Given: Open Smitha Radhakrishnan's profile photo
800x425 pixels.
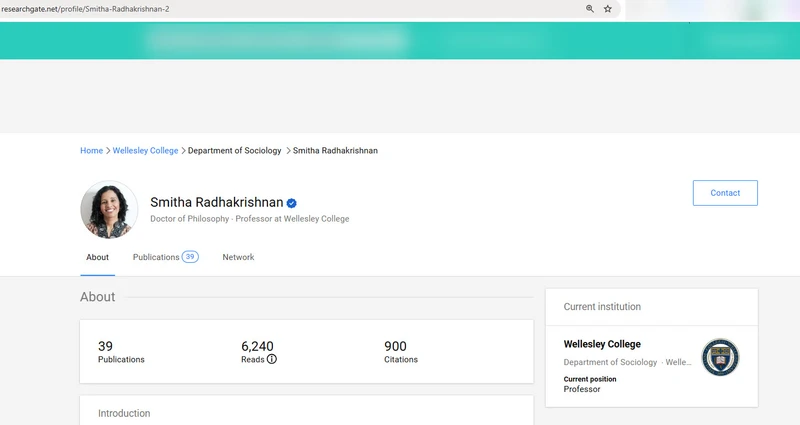Looking at the screenshot, I should coord(109,209).
